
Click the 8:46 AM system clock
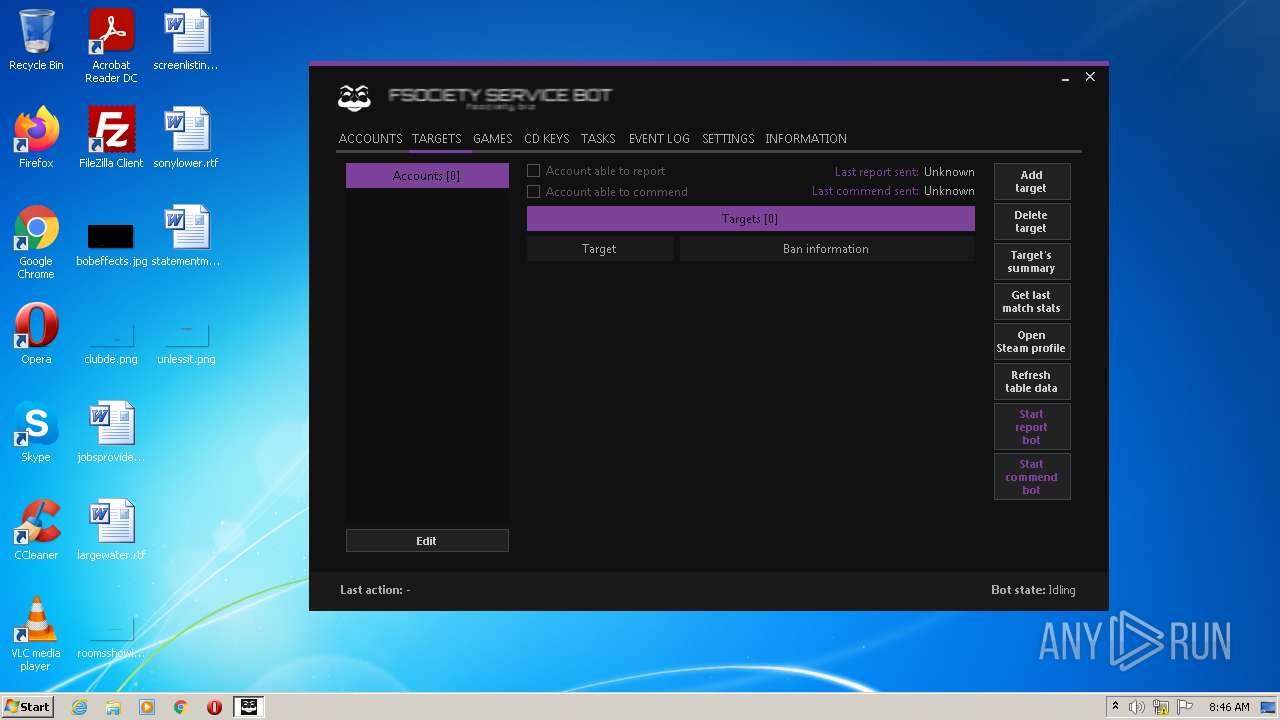click(1229, 707)
